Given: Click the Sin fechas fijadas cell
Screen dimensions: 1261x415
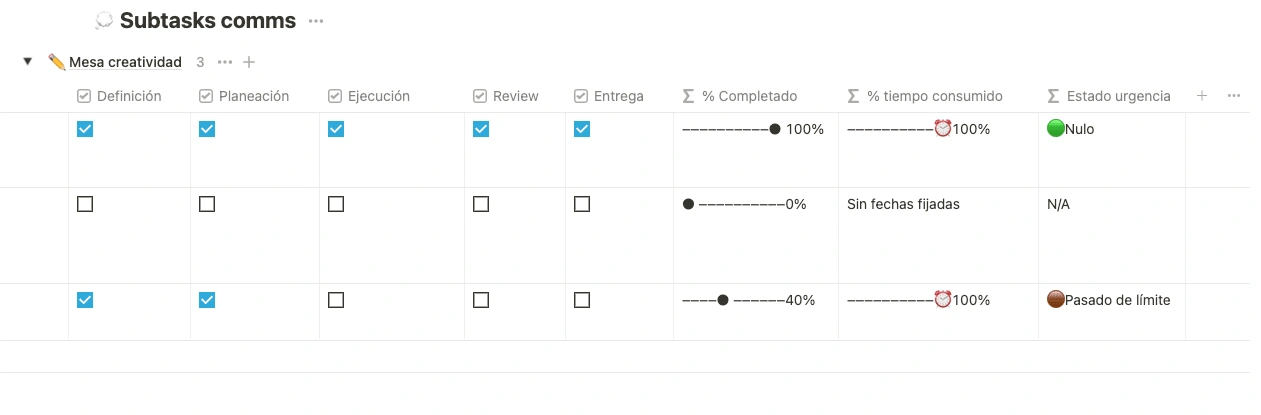Looking at the screenshot, I should 903,204.
